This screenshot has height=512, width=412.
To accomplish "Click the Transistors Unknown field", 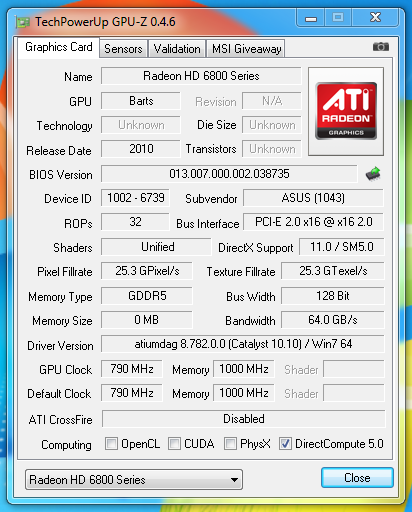I will pos(272,149).
